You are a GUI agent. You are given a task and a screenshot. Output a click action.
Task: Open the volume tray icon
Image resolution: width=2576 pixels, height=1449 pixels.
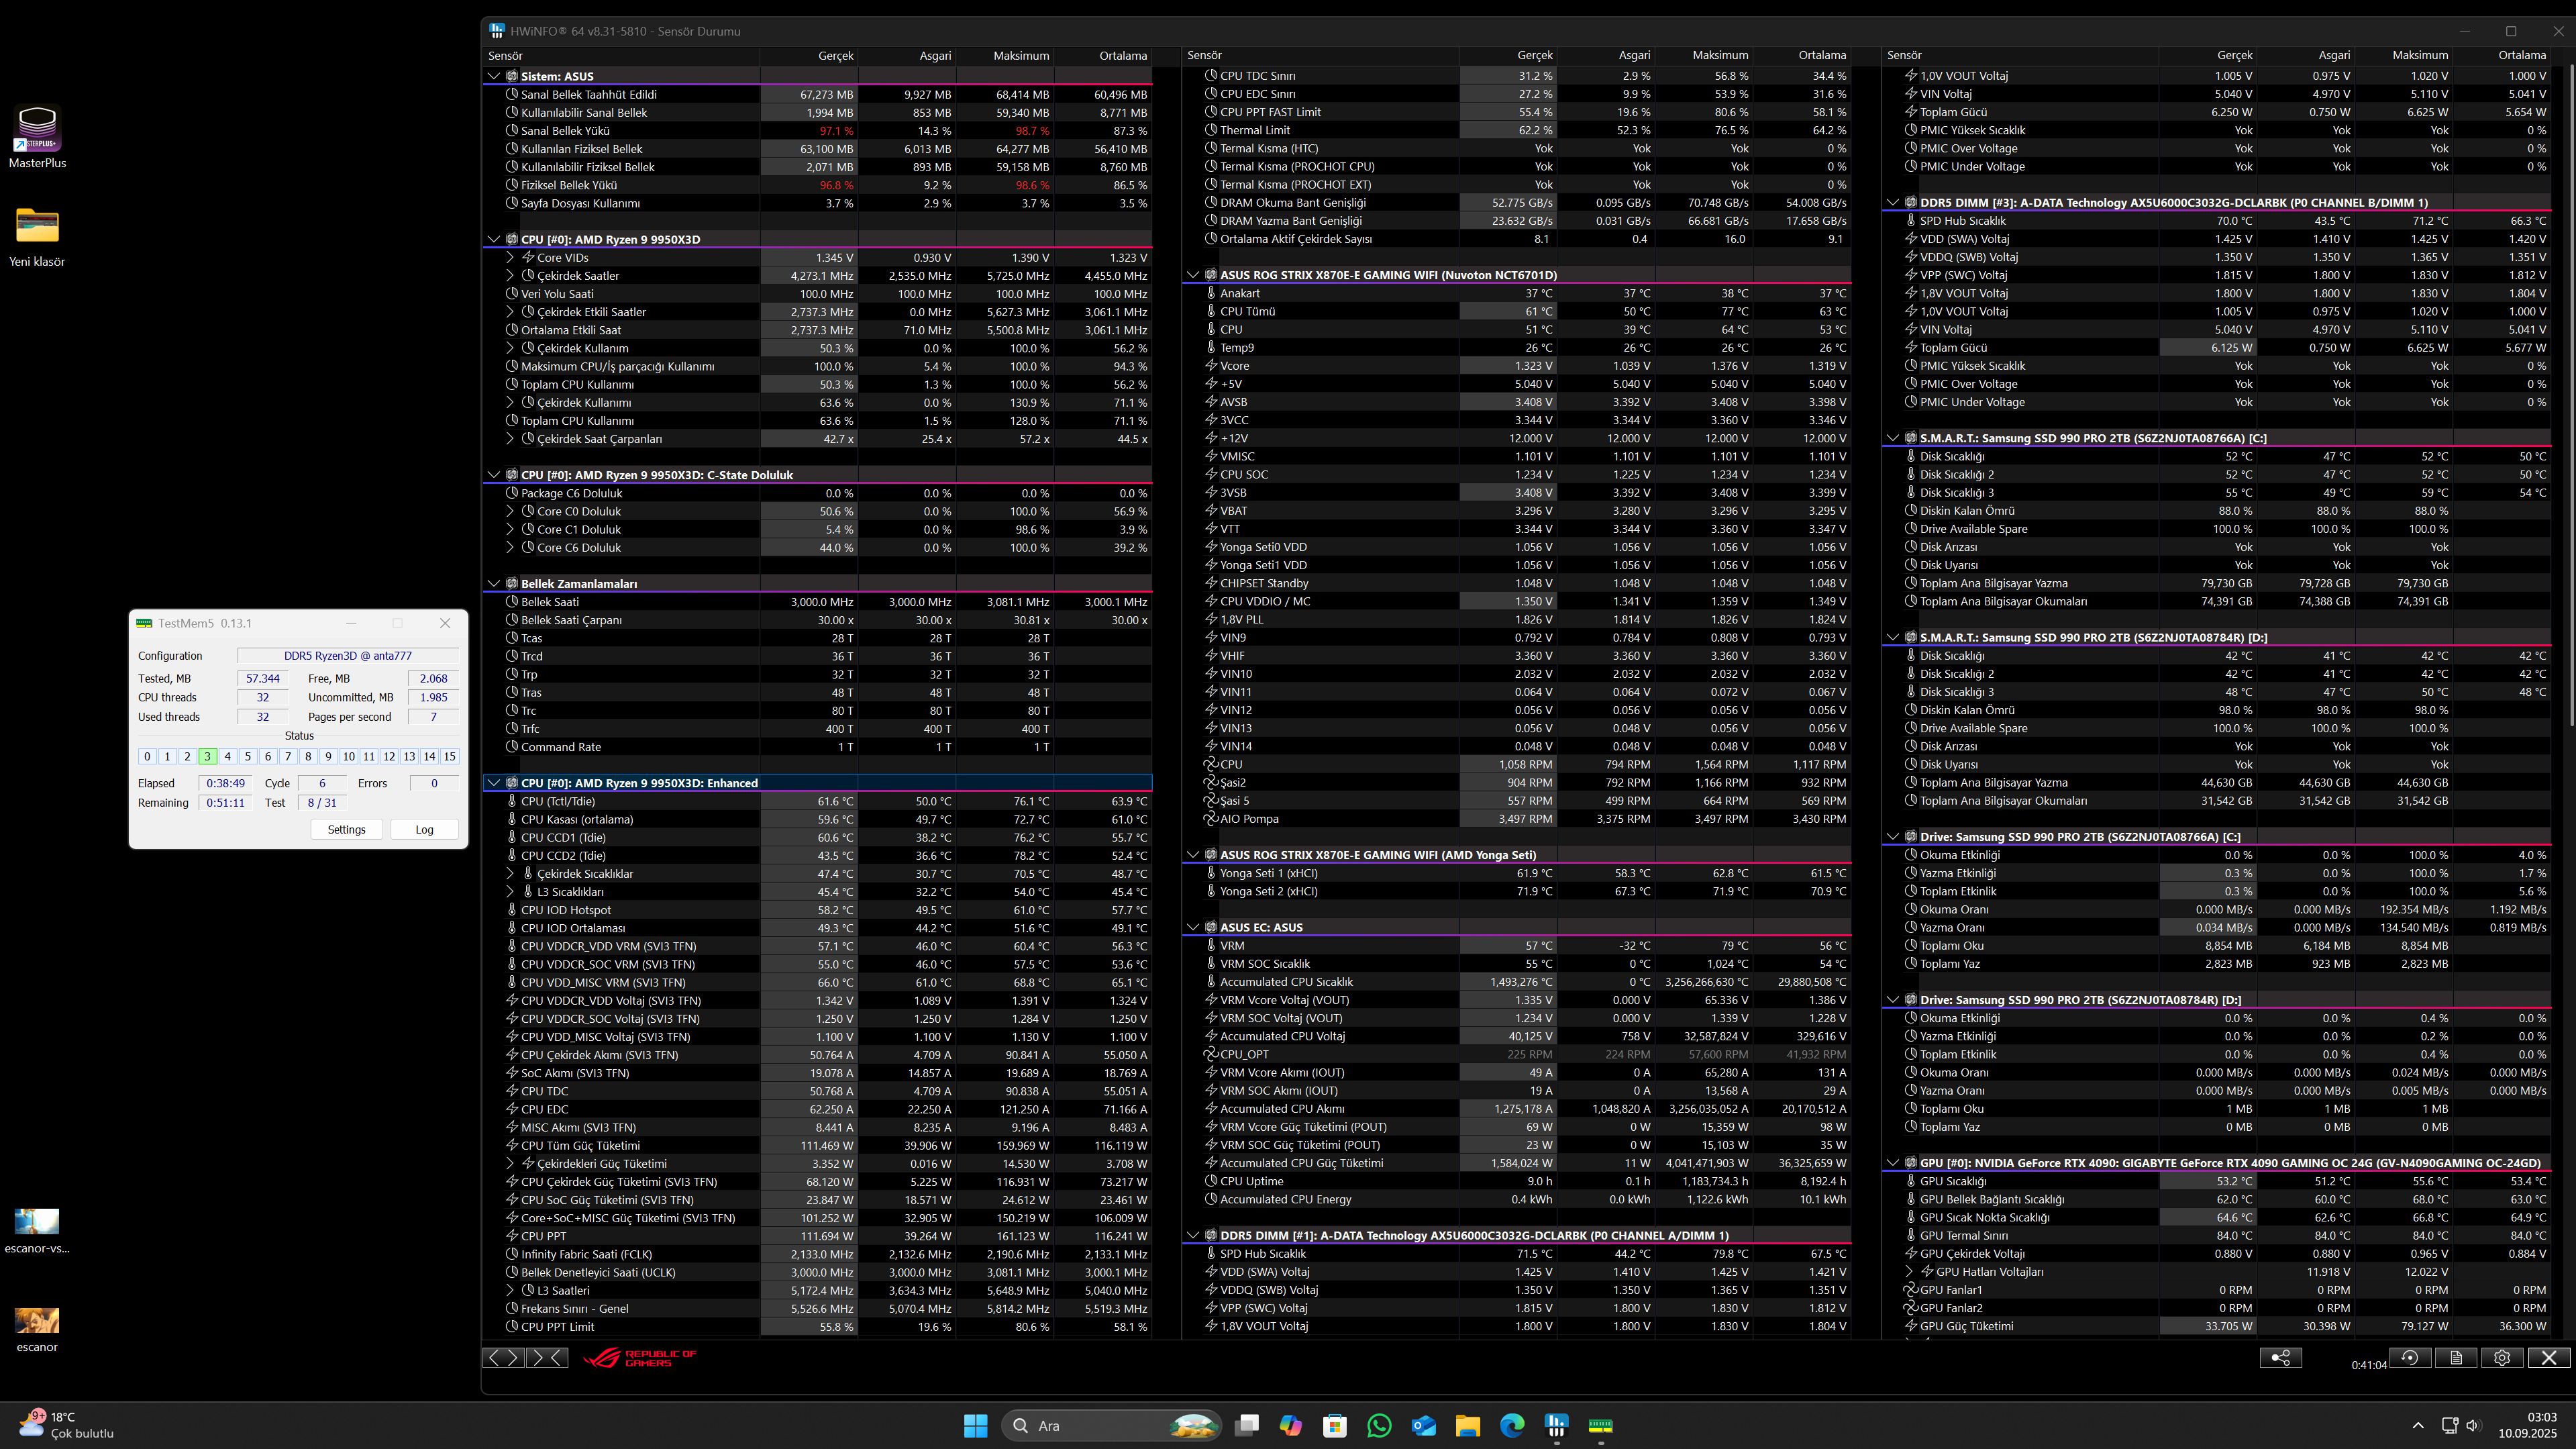click(2472, 1425)
